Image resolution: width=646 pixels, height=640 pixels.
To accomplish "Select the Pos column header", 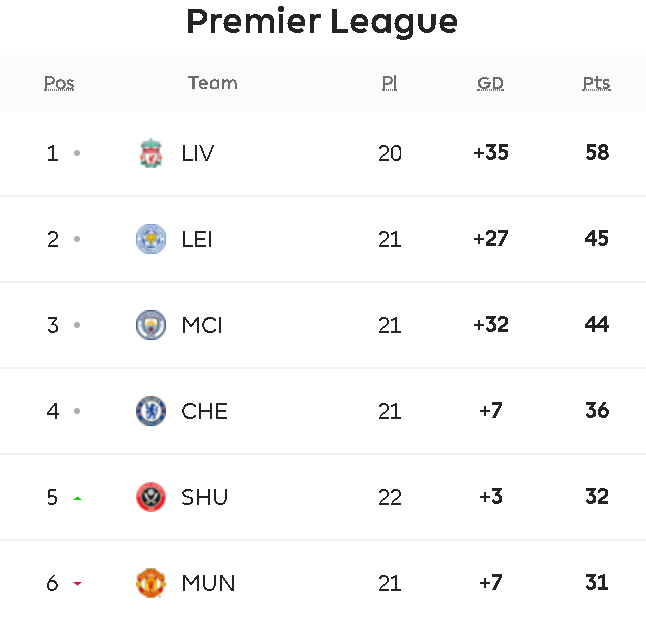I will [x=59, y=83].
